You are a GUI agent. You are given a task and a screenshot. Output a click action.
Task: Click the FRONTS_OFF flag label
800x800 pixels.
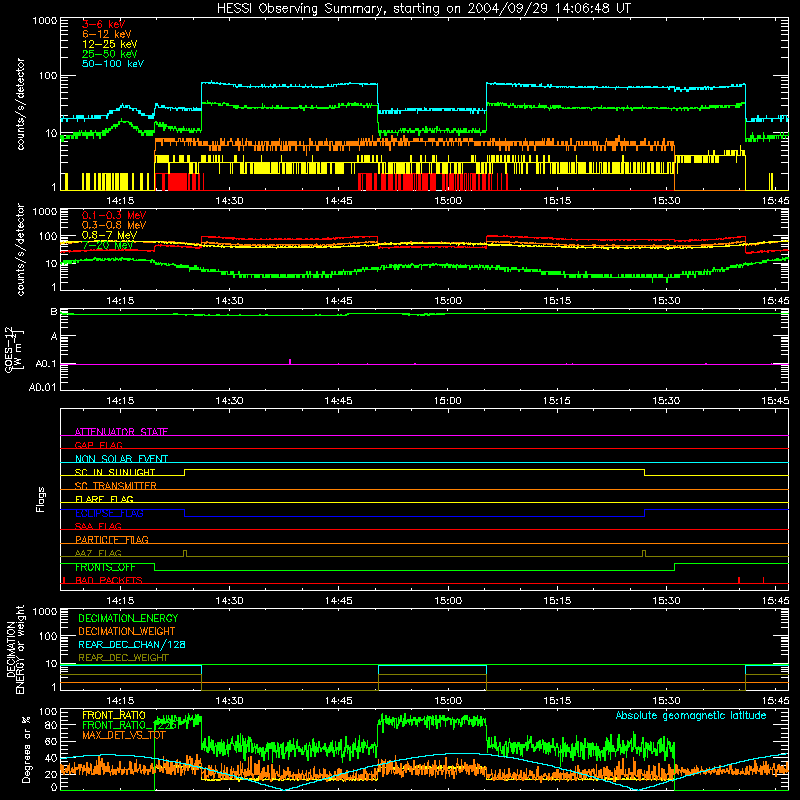pos(105,567)
